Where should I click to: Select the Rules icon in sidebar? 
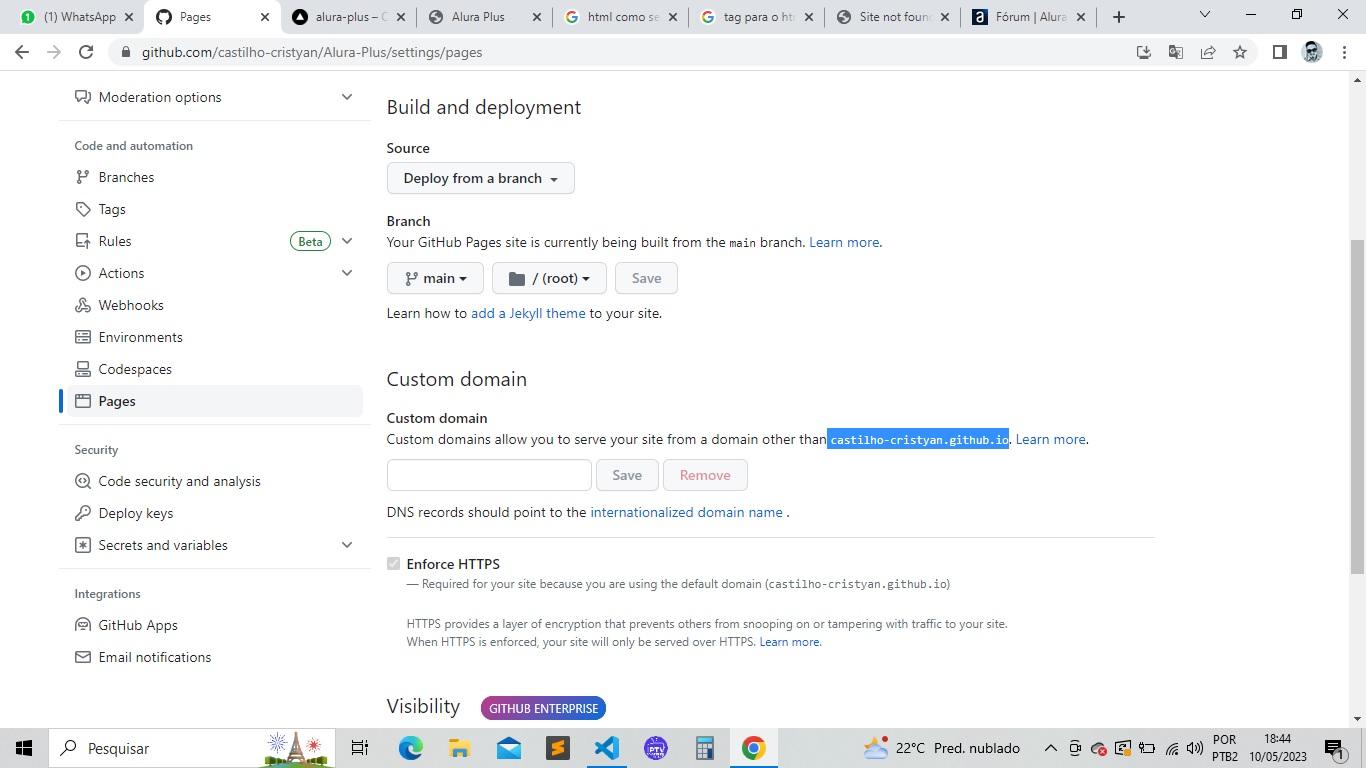click(83, 241)
